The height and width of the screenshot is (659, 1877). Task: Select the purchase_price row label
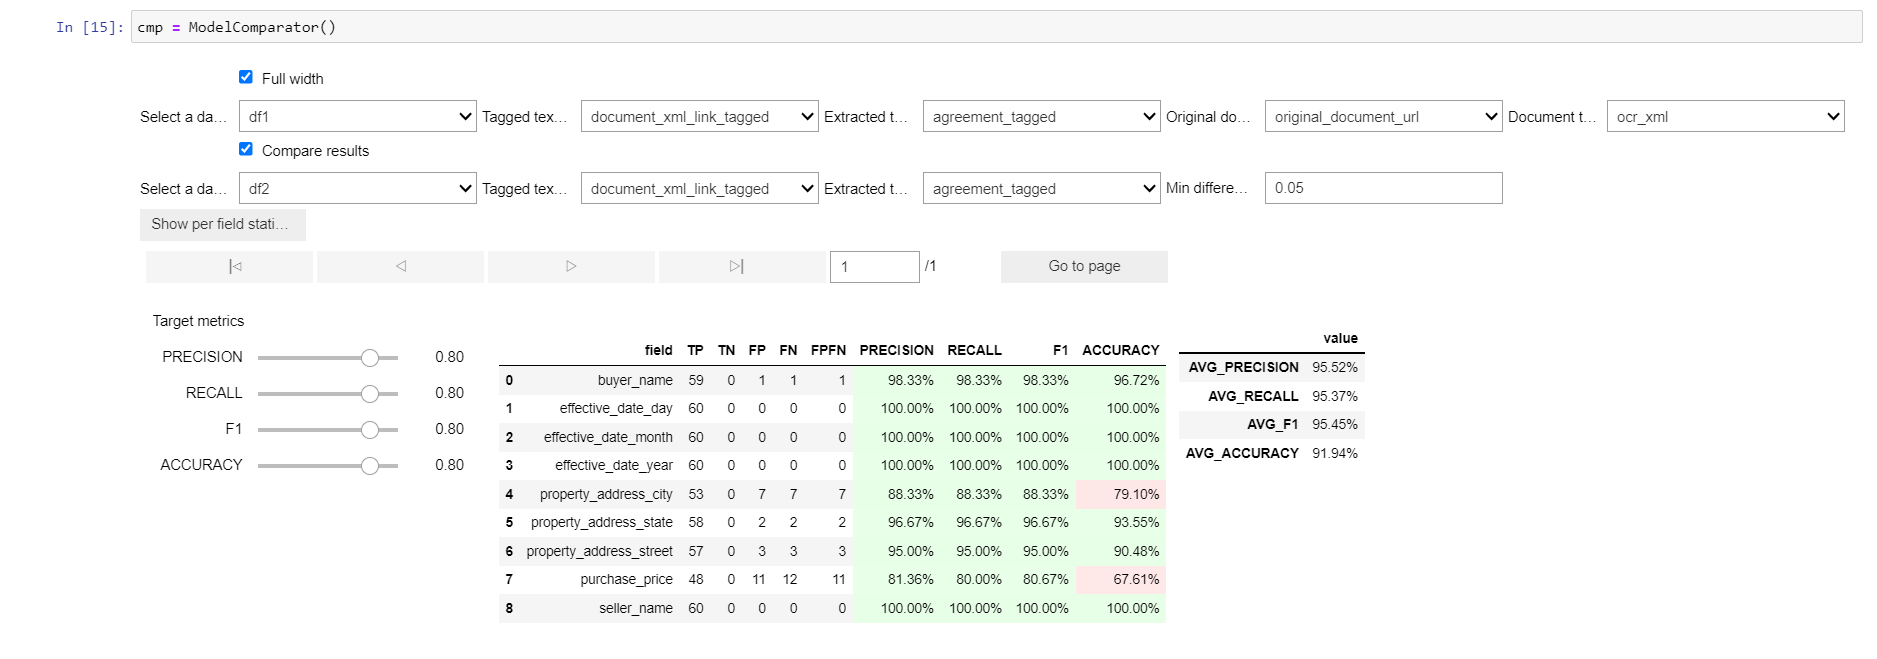[627, 579]
